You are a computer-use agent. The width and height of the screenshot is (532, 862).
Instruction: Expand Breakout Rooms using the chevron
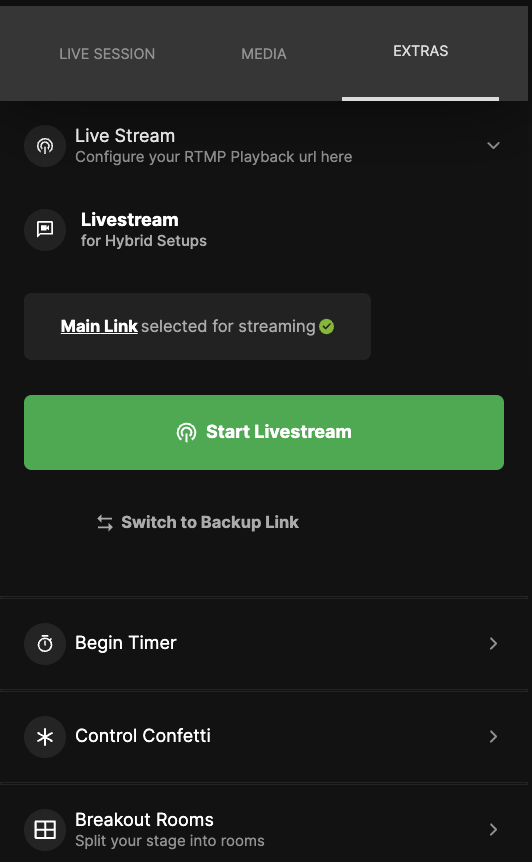tap(493, 830)
